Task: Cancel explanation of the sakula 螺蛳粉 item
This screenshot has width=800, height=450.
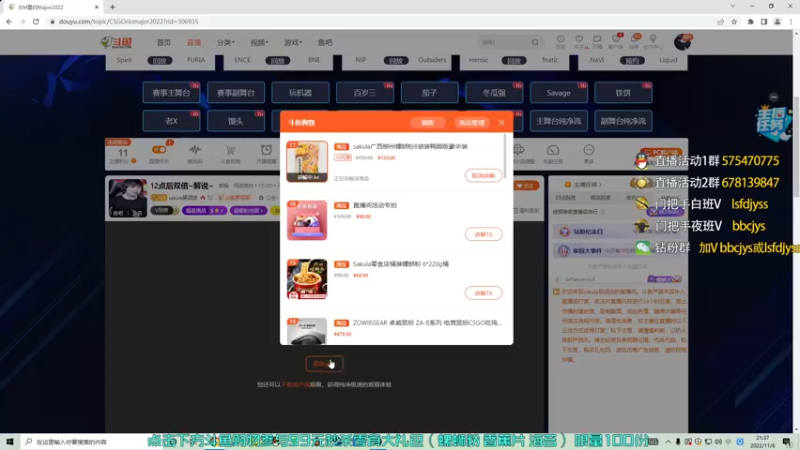Action: [x=483, y=176]
